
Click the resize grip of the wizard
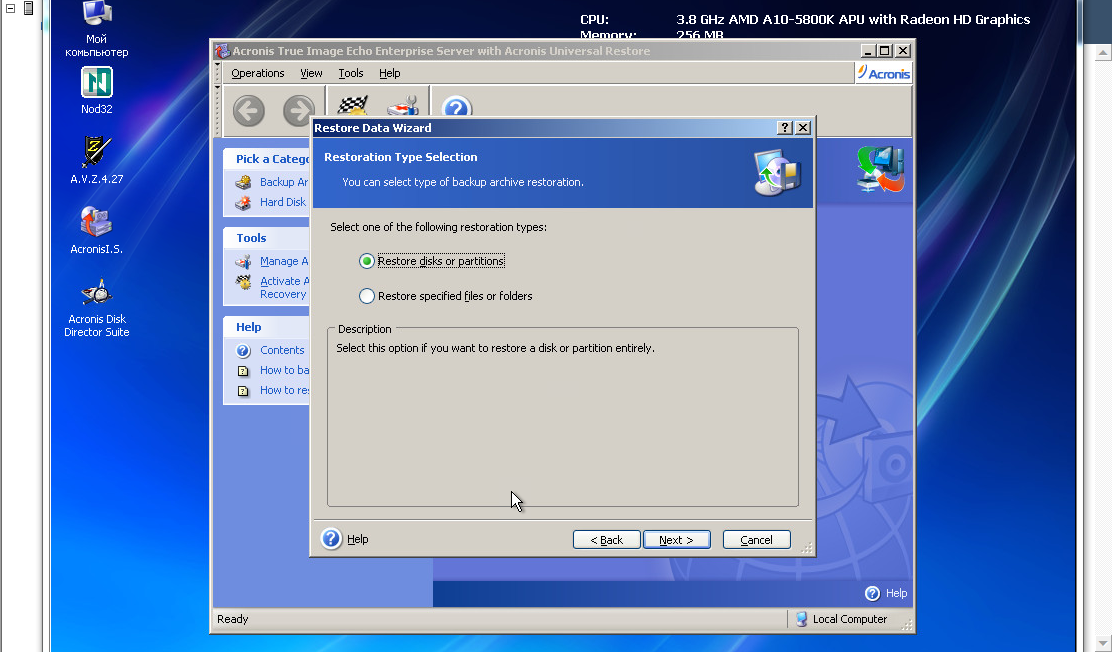[806, 548]
